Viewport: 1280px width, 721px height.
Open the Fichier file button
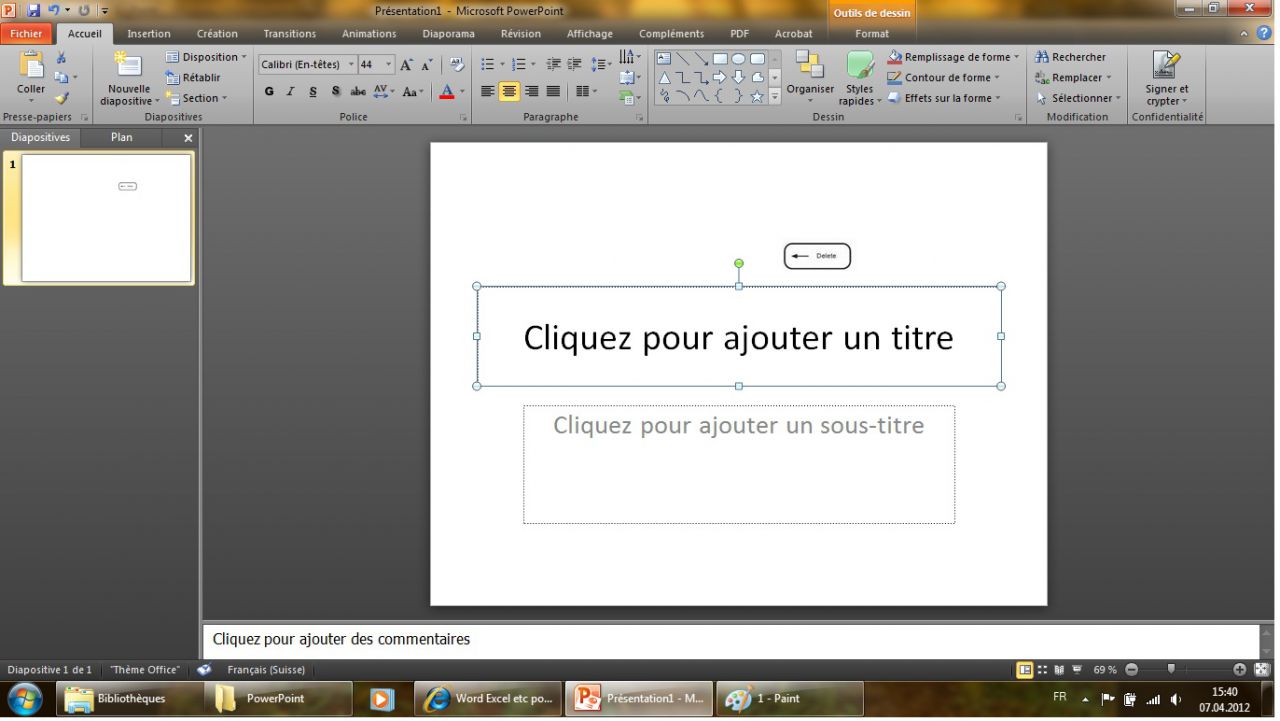coord(26,34)
